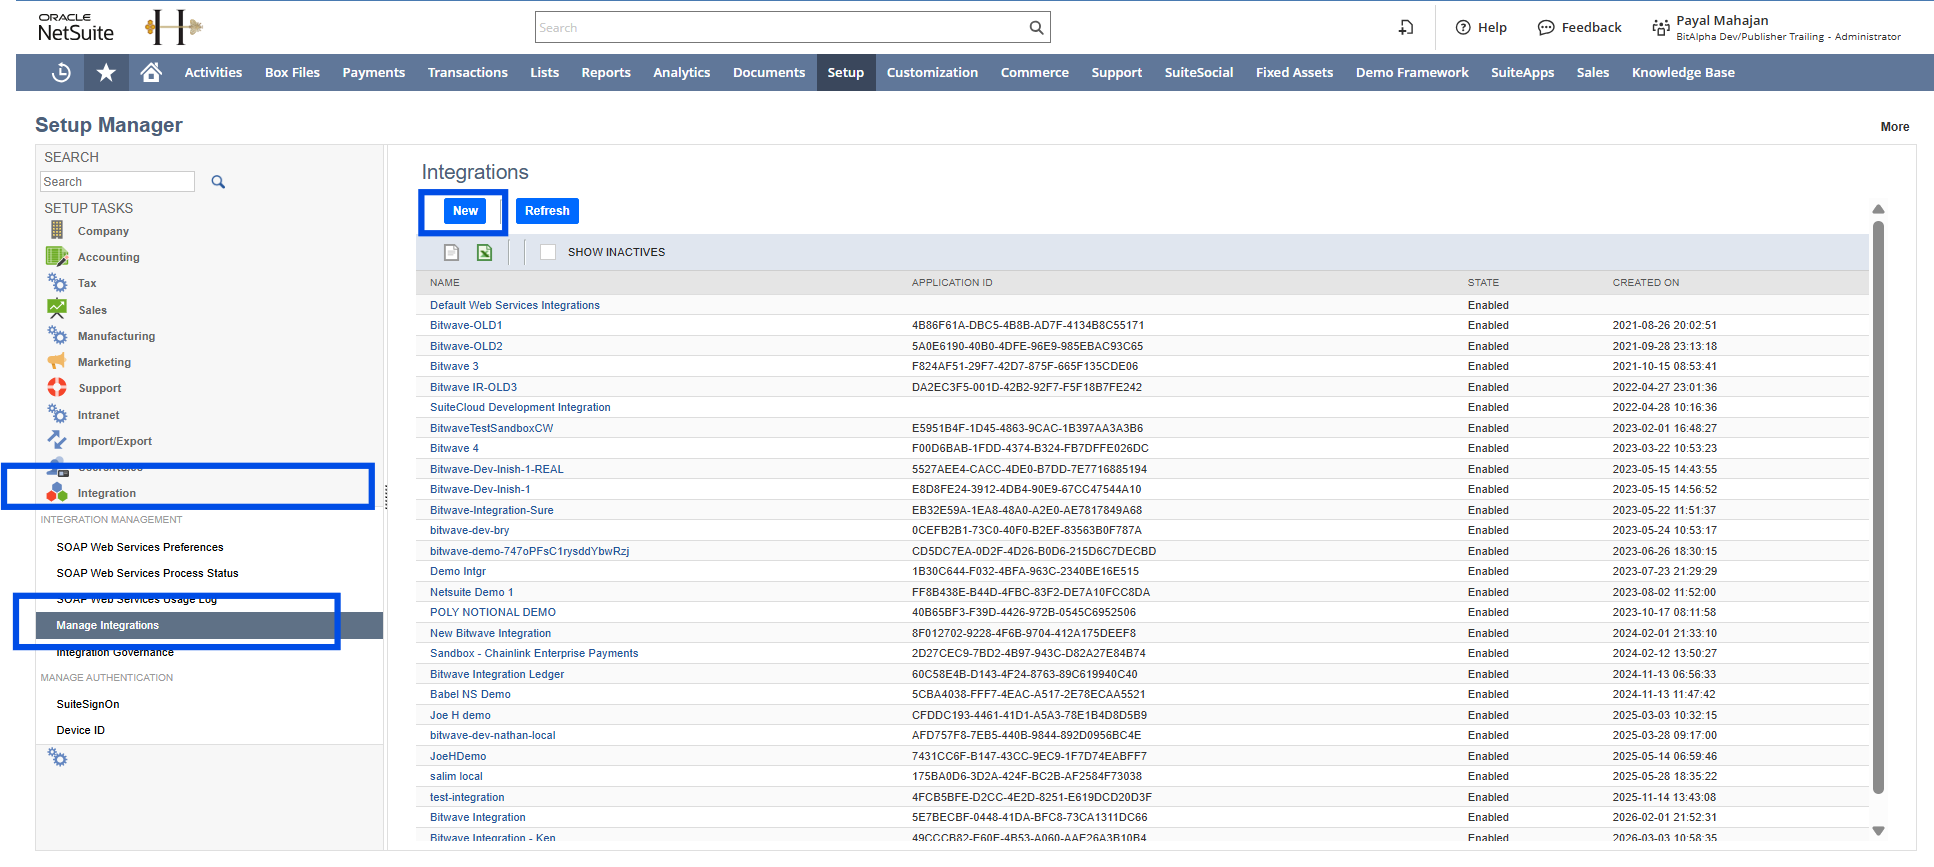Image resolution: width=1934 pixels, height=867 pixels.
Task: Click the Setup Manager search magnifier icon
Action: coord(218,182)
